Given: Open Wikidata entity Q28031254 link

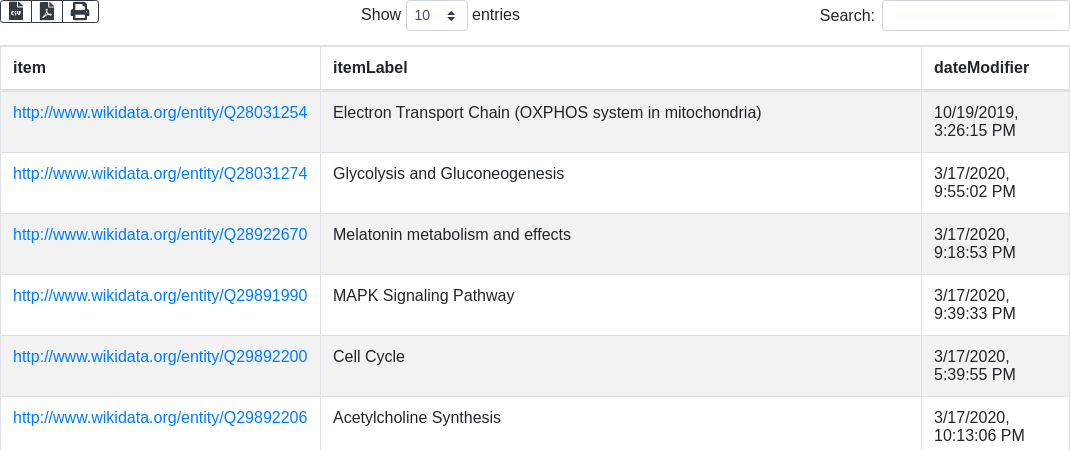Looking at the screenshot, I should tap(160, 113).
